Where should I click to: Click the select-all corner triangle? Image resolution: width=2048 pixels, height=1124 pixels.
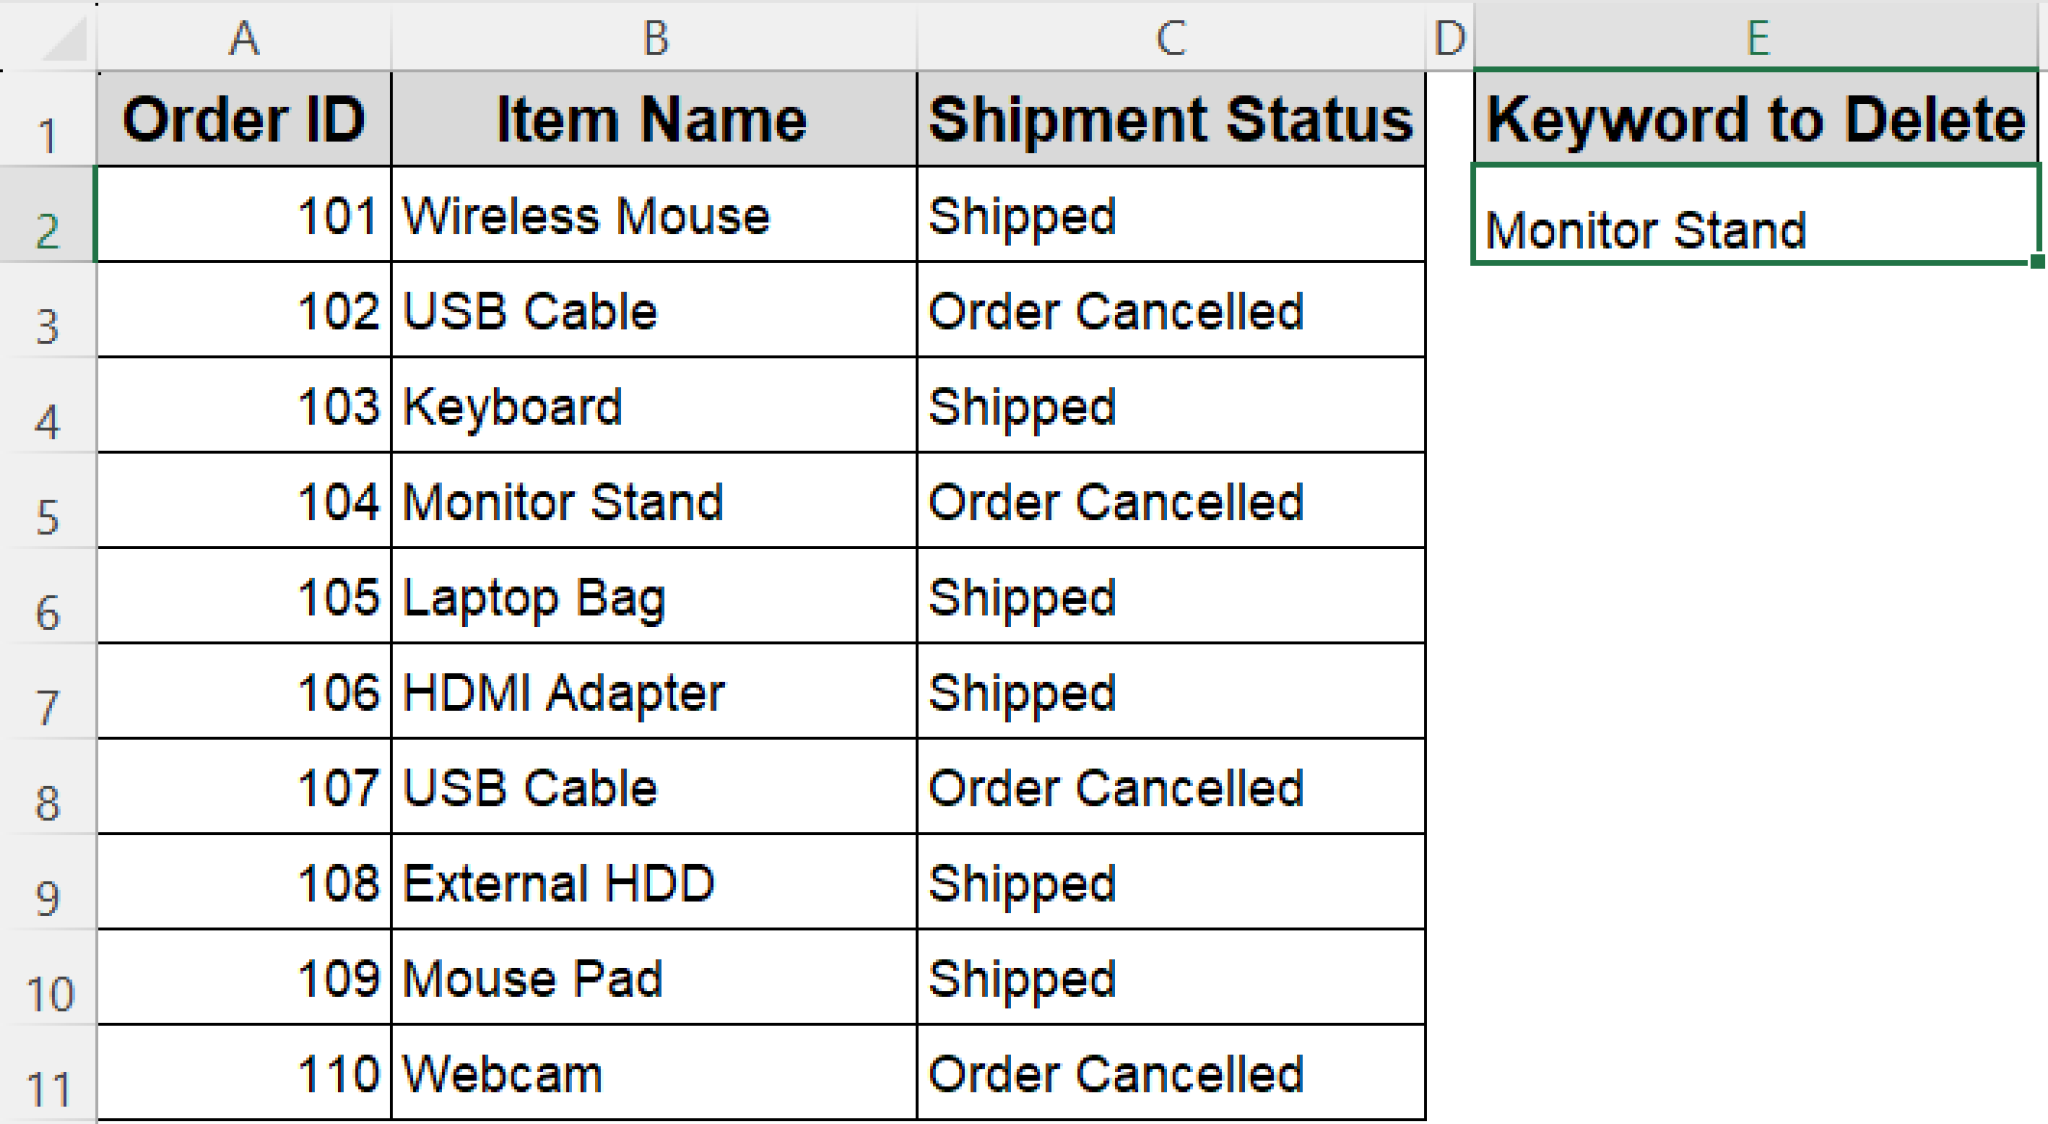point(62,40)
